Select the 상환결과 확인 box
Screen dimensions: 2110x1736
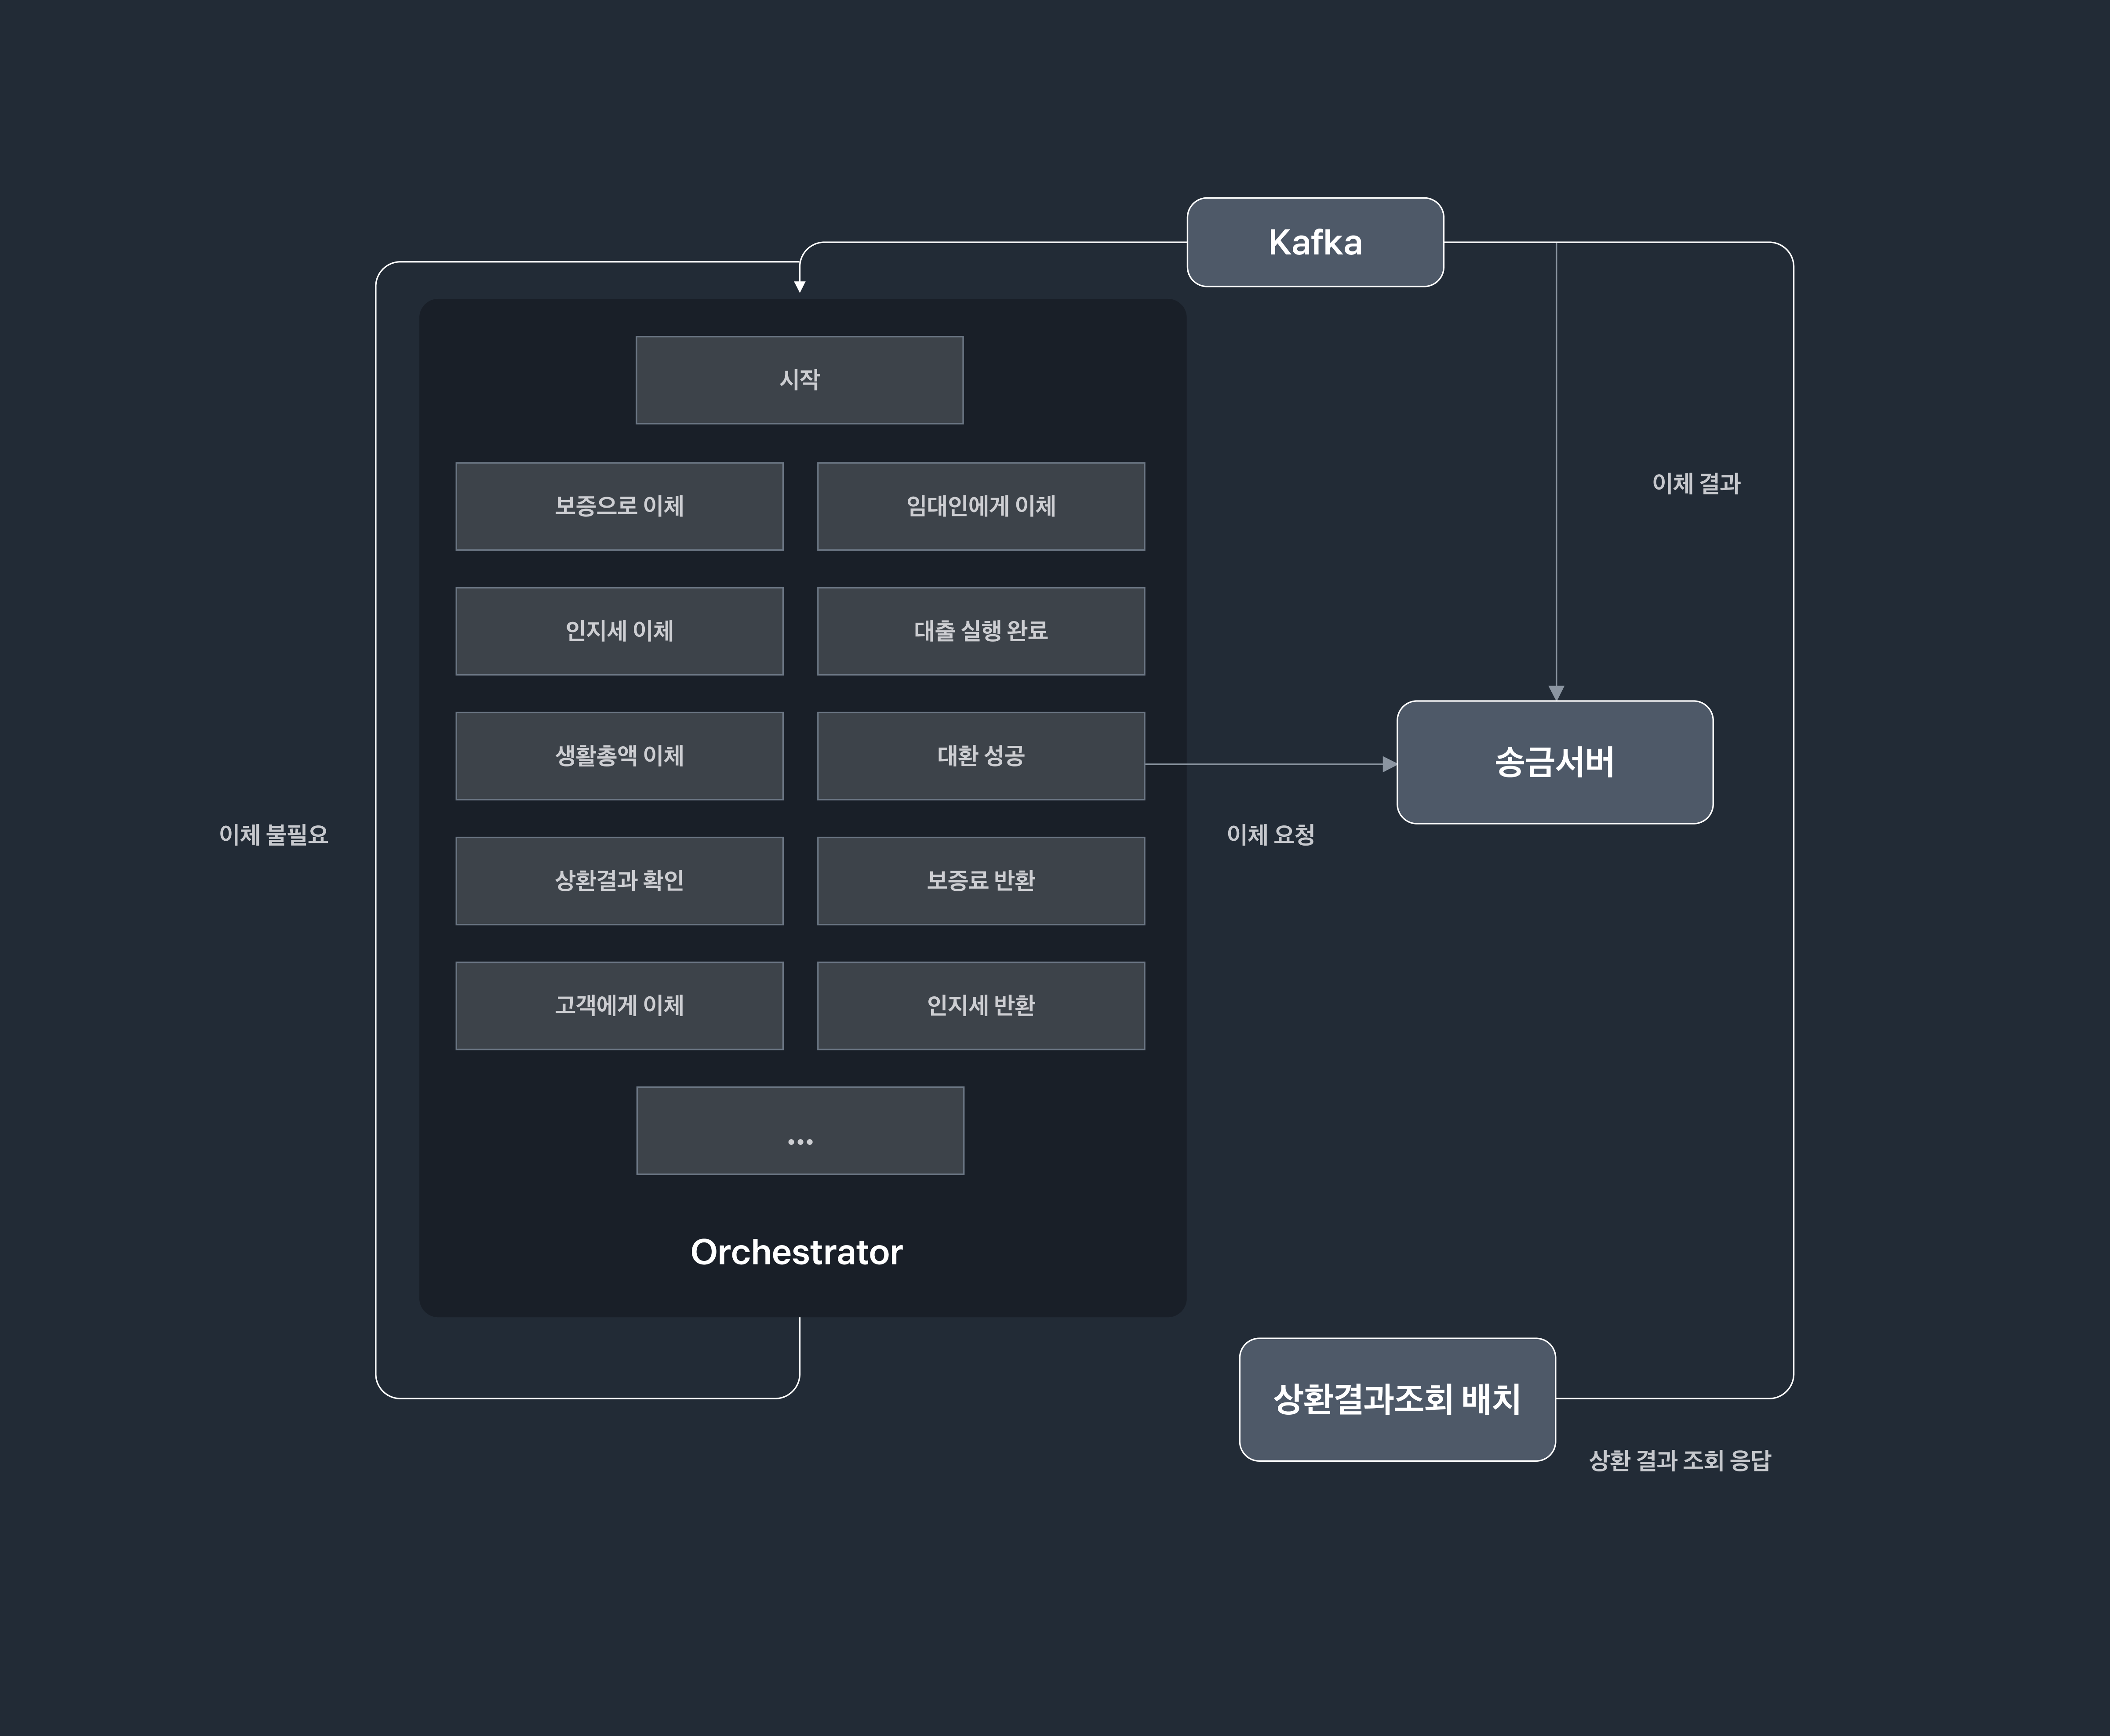(619, 881)
